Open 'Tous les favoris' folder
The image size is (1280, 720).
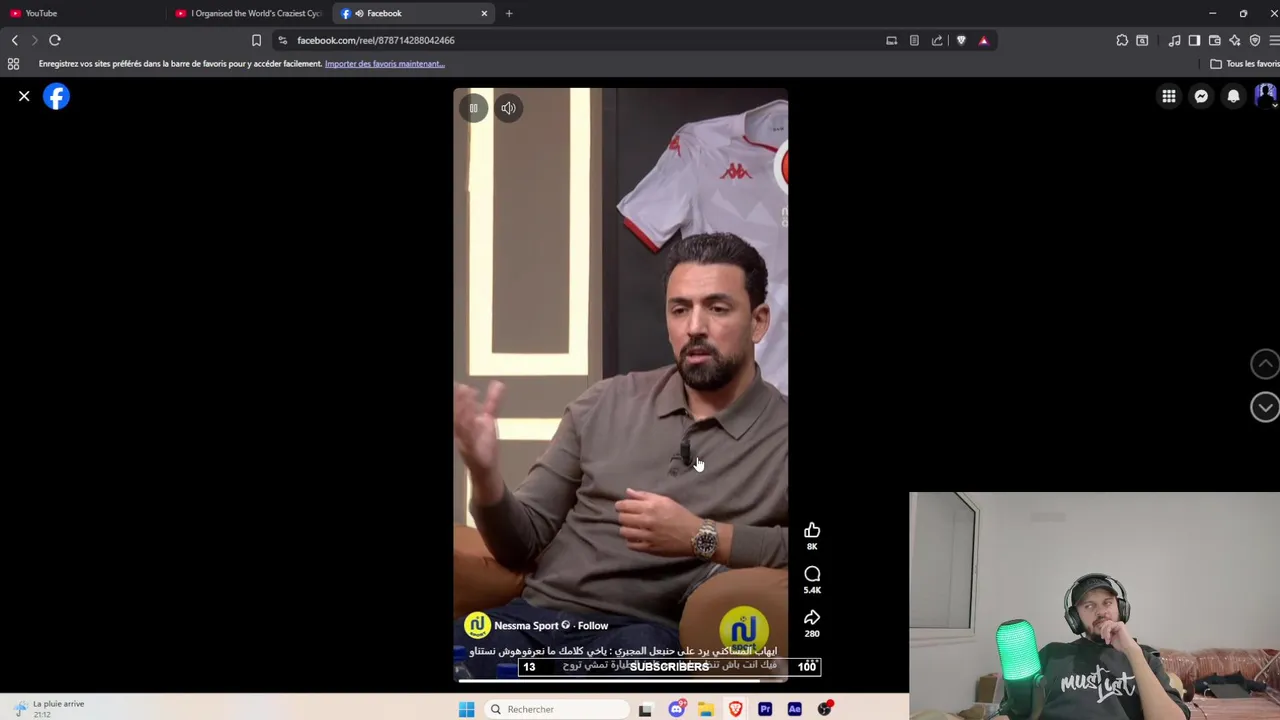1245,64
